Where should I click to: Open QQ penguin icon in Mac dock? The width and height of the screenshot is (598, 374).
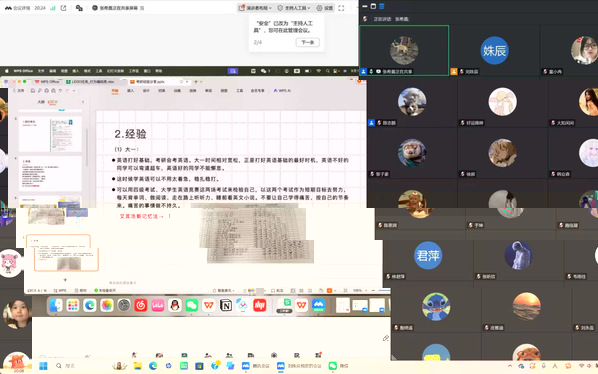click(x=175, y=305)
